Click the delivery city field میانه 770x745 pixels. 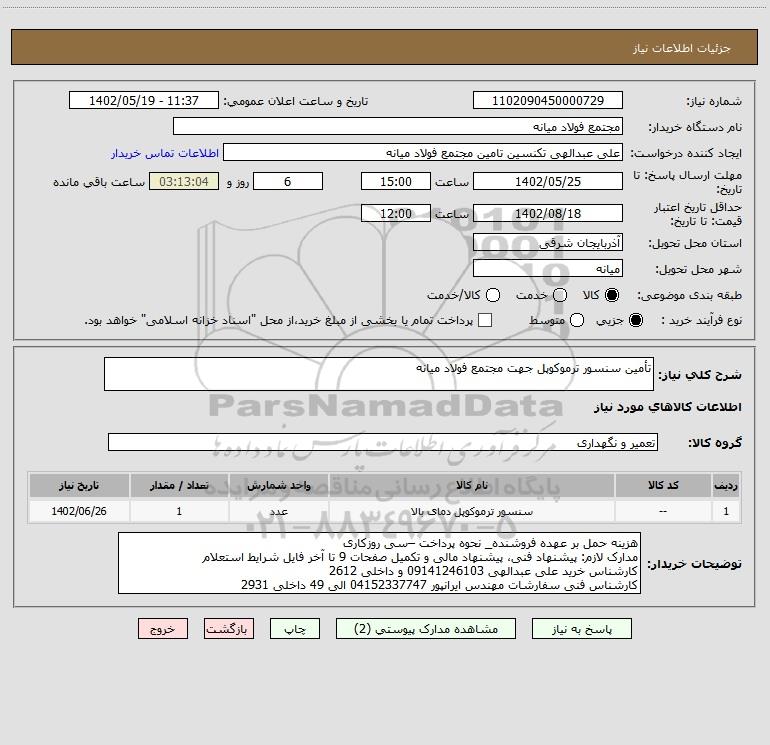click(548, 269)
